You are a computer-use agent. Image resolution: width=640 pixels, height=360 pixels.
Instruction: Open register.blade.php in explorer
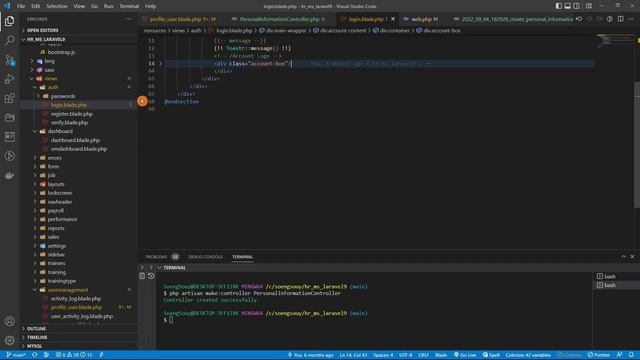[x=71, y=114]
